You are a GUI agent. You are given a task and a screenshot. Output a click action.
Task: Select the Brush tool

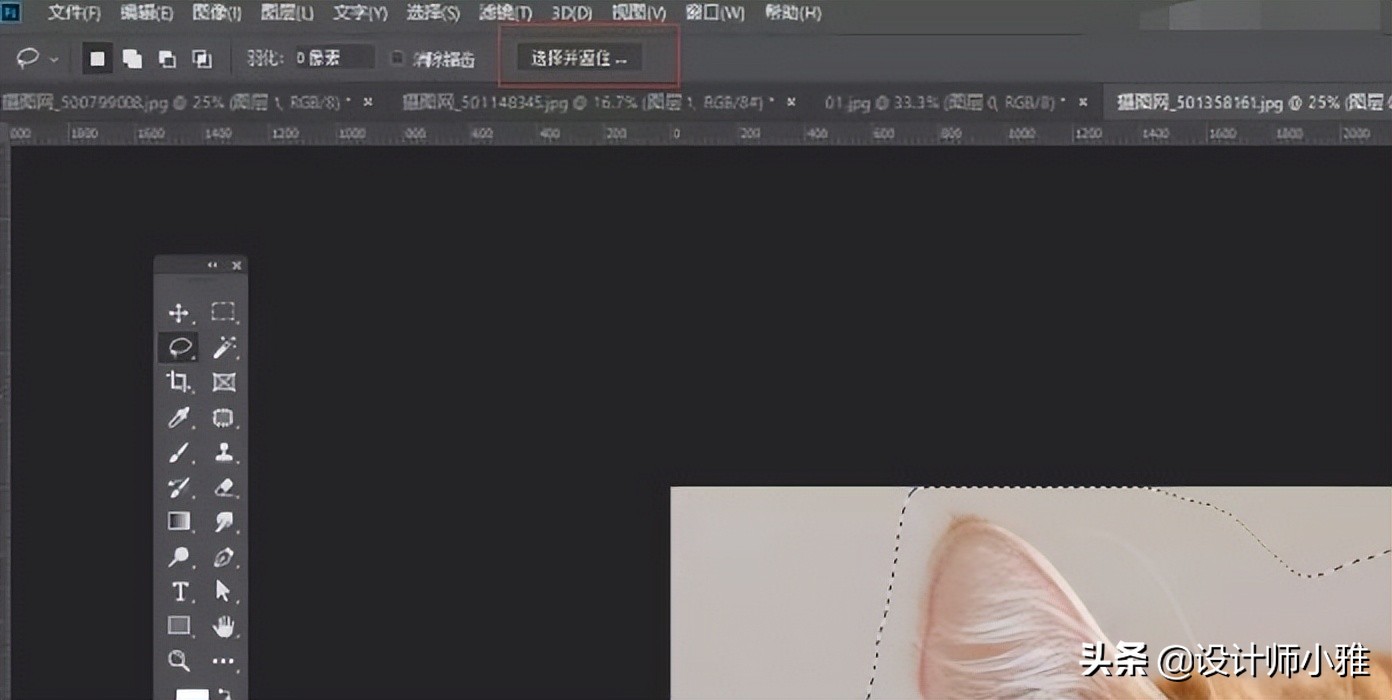coord(181,454)
